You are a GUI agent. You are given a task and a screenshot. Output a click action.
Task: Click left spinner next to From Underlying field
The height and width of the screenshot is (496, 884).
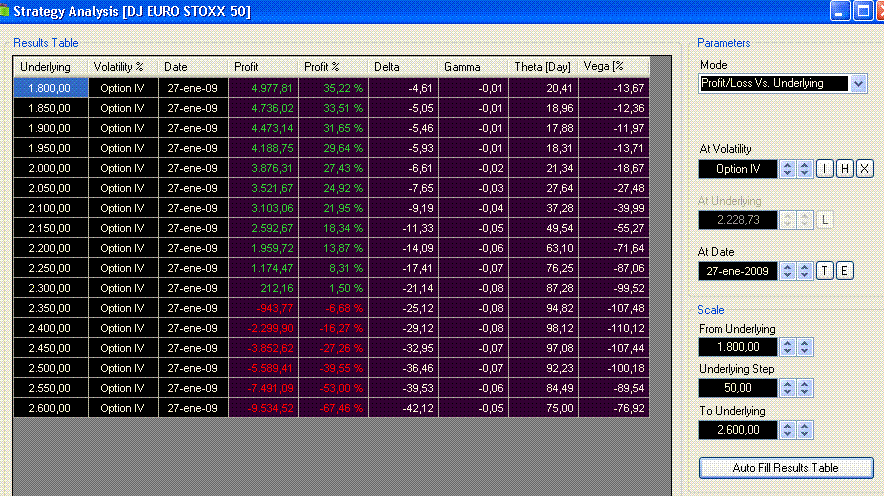click(788, 347)
